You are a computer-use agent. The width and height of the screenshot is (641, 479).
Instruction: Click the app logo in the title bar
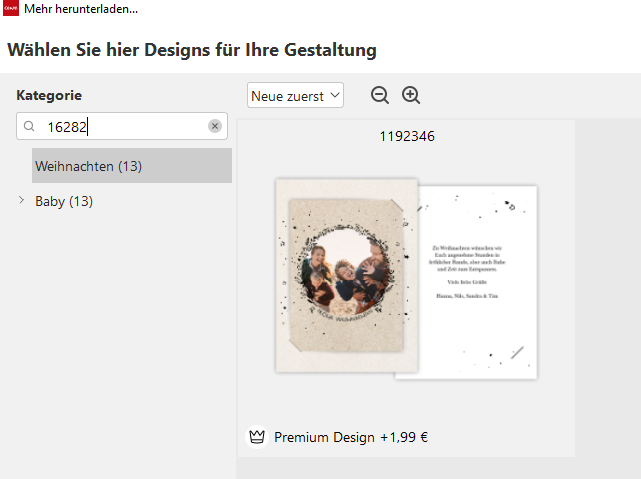(x=10, y=9)
